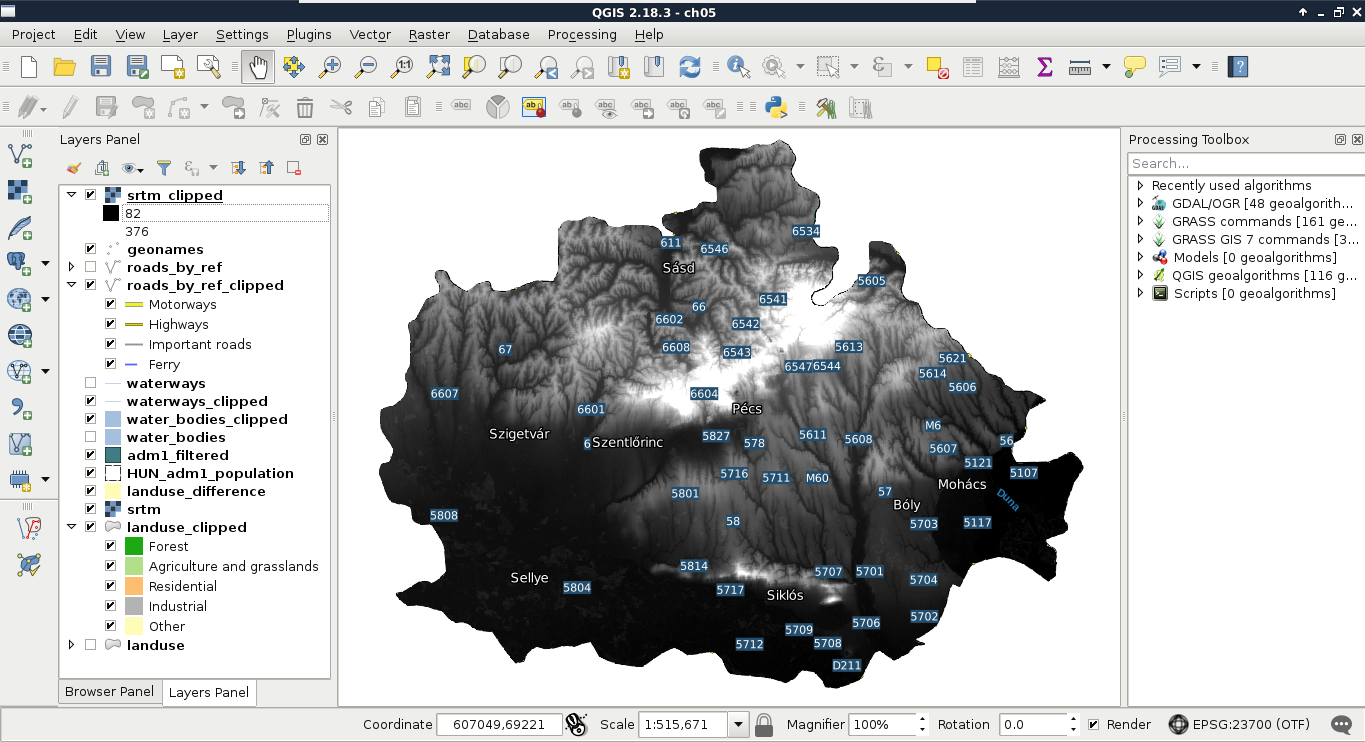Click the Processing Toolbox search field

coord(1245,163)
